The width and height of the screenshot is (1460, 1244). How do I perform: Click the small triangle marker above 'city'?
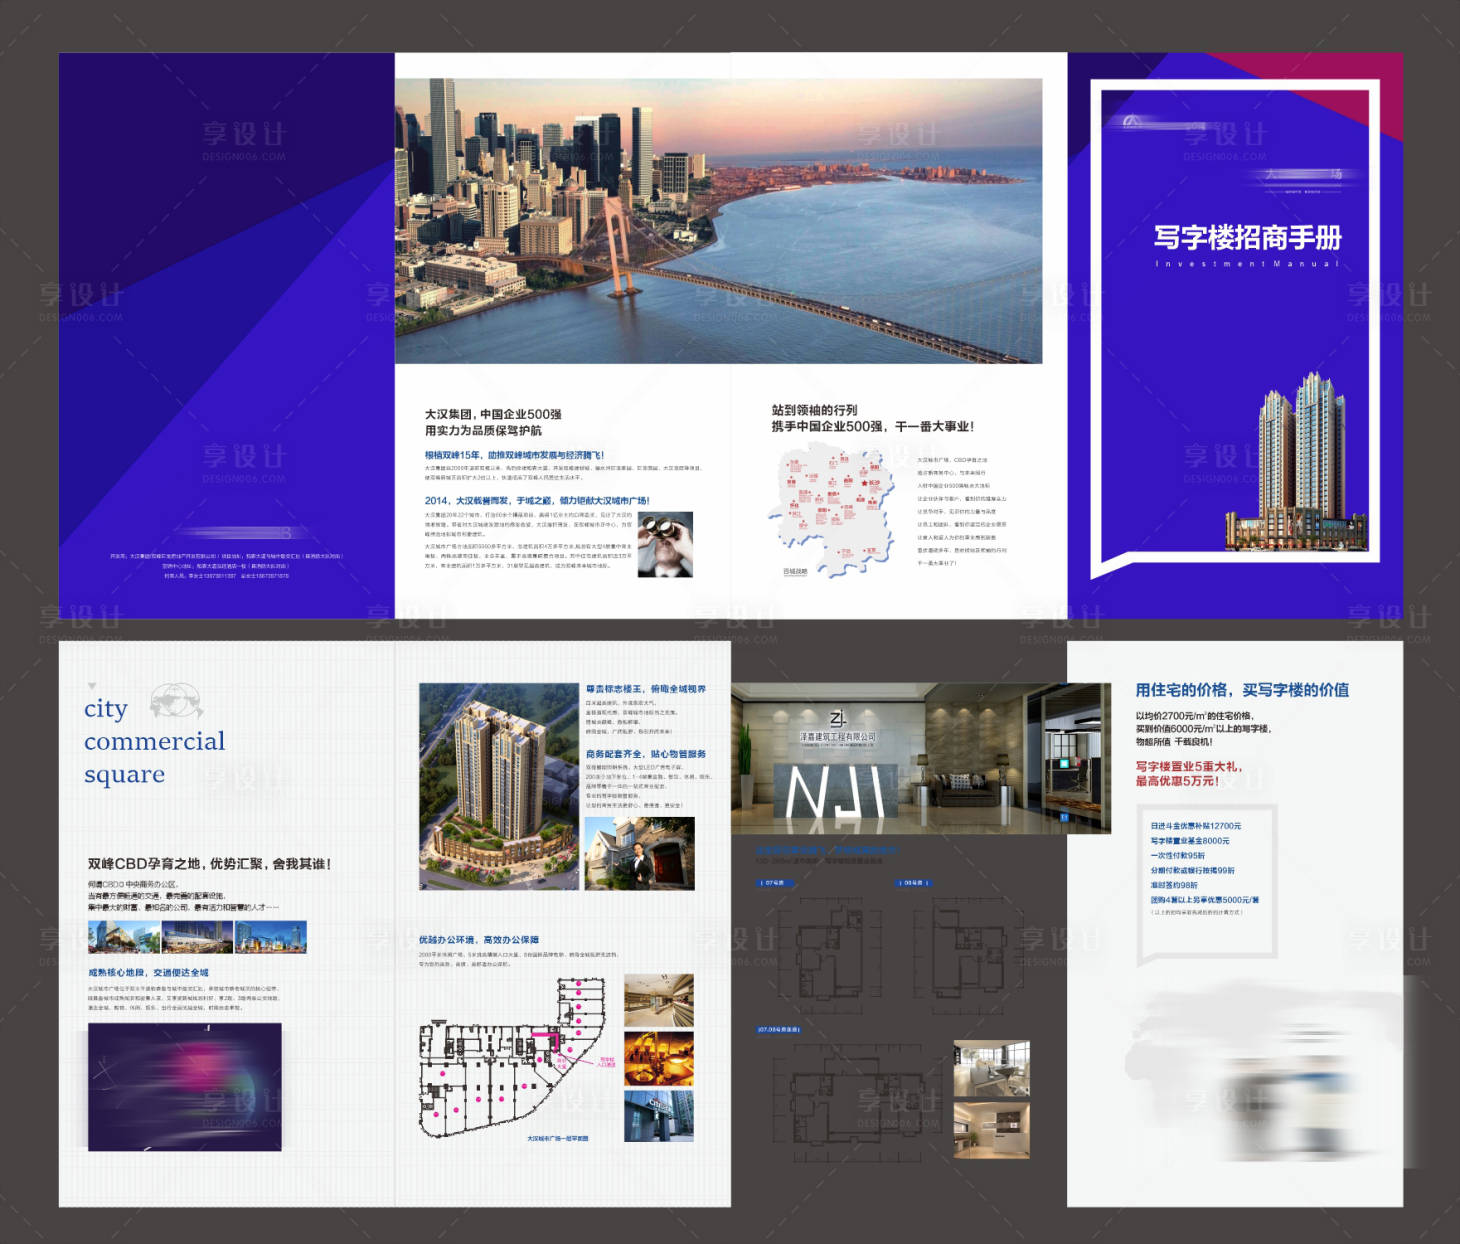92,685
